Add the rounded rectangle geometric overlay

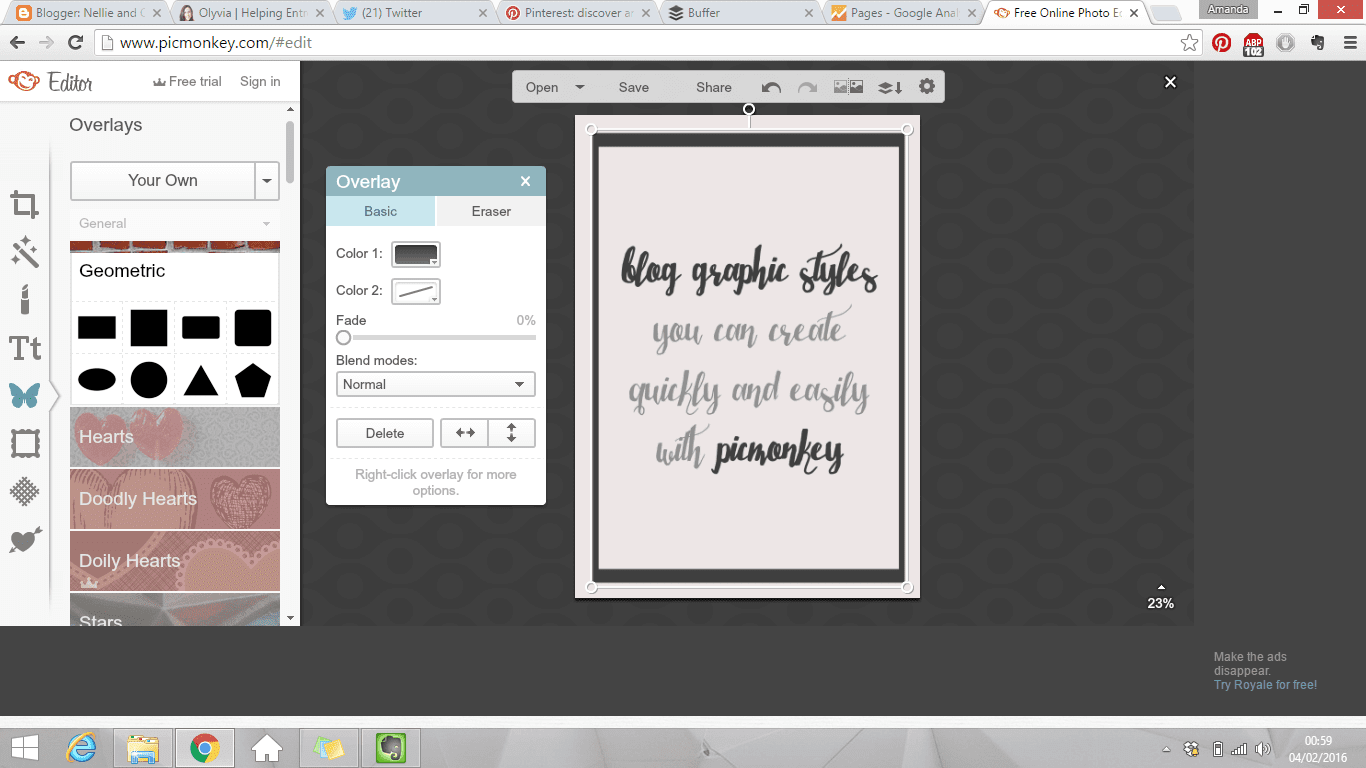click(x=201, y=327)
